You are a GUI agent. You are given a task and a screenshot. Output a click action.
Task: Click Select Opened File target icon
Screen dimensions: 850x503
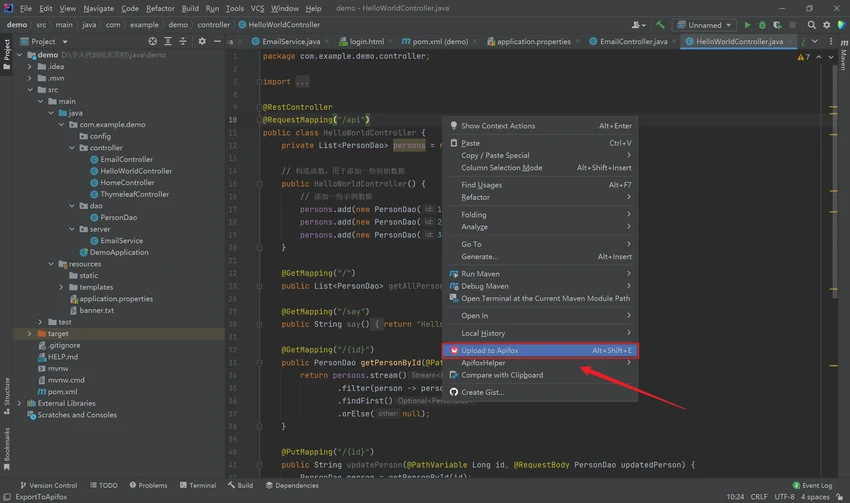(153, 41)
